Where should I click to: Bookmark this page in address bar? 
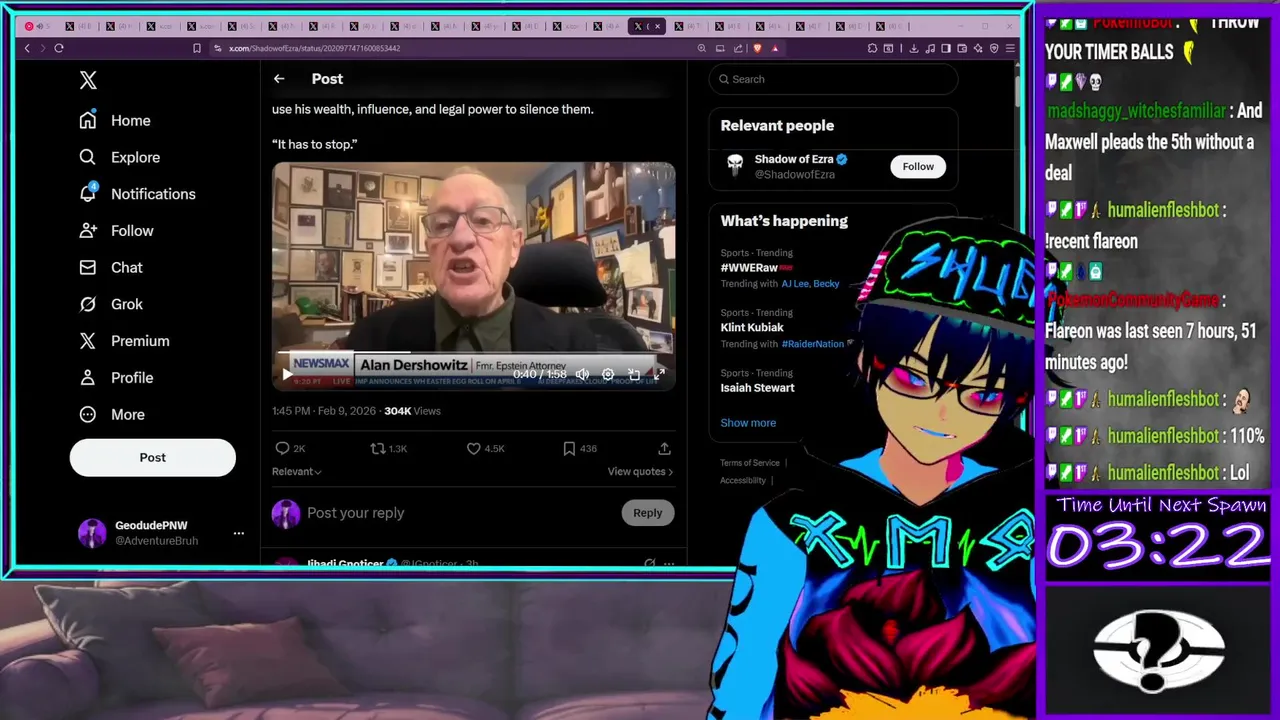point(197,48)
